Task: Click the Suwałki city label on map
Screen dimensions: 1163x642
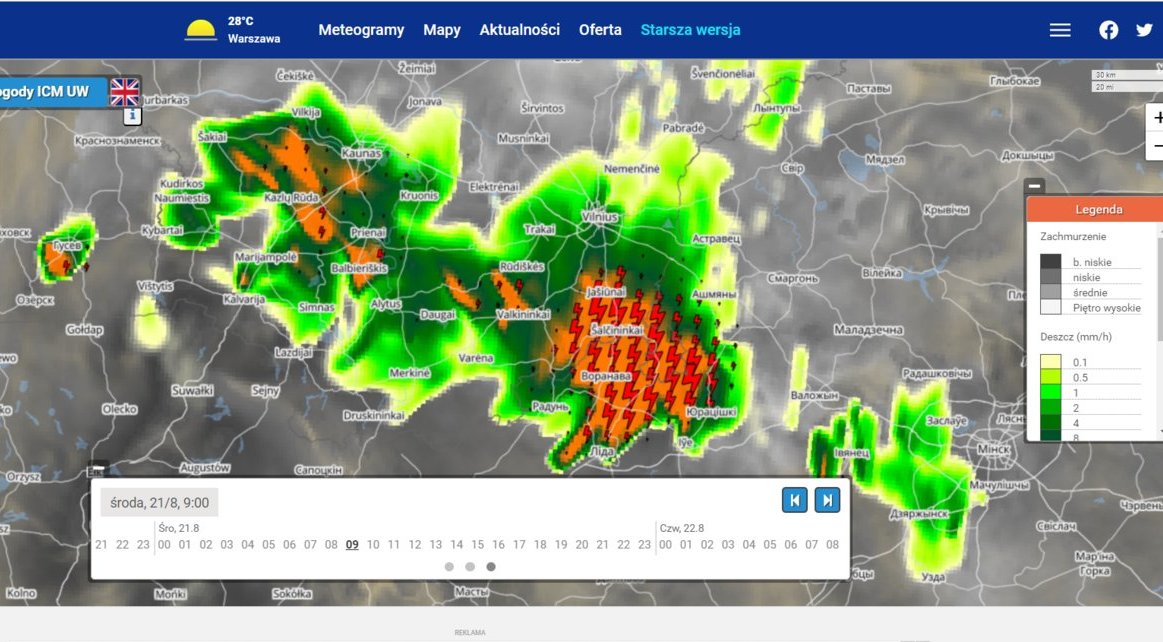Action: tap(192, 390)
